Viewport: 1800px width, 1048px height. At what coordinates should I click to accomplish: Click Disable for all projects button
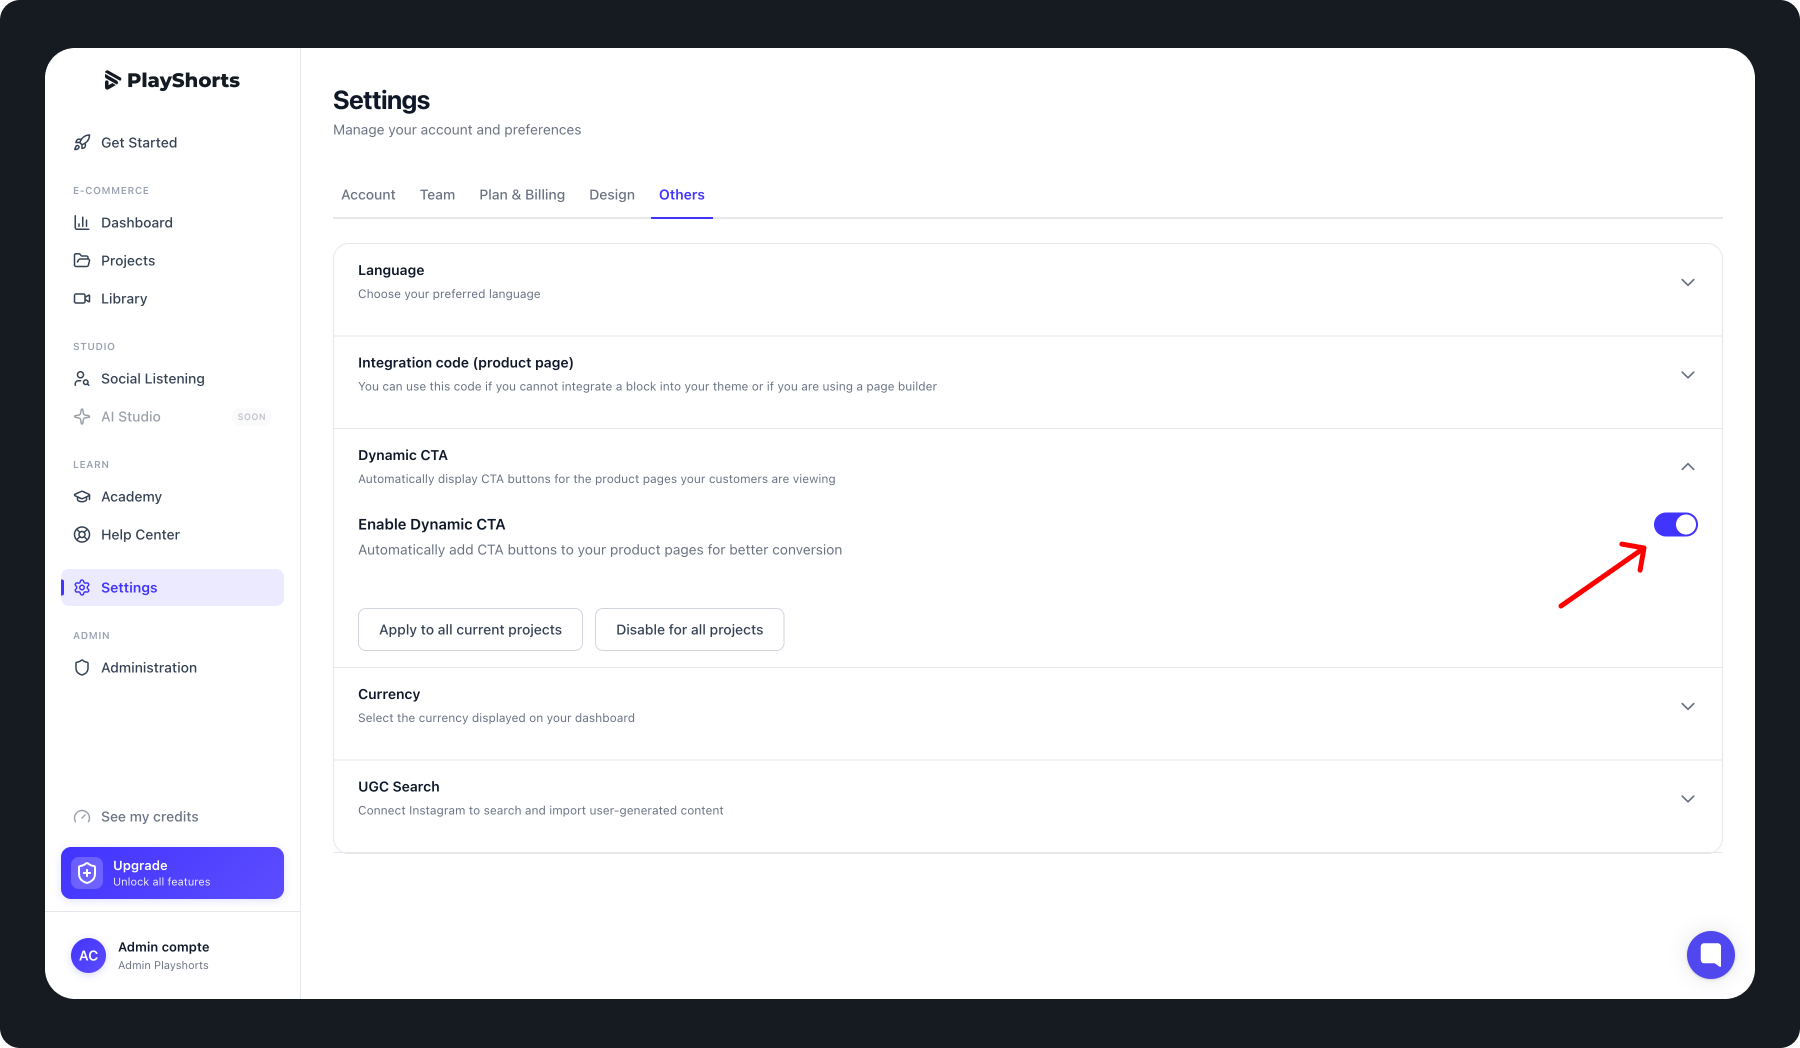[x=689, y=630]
